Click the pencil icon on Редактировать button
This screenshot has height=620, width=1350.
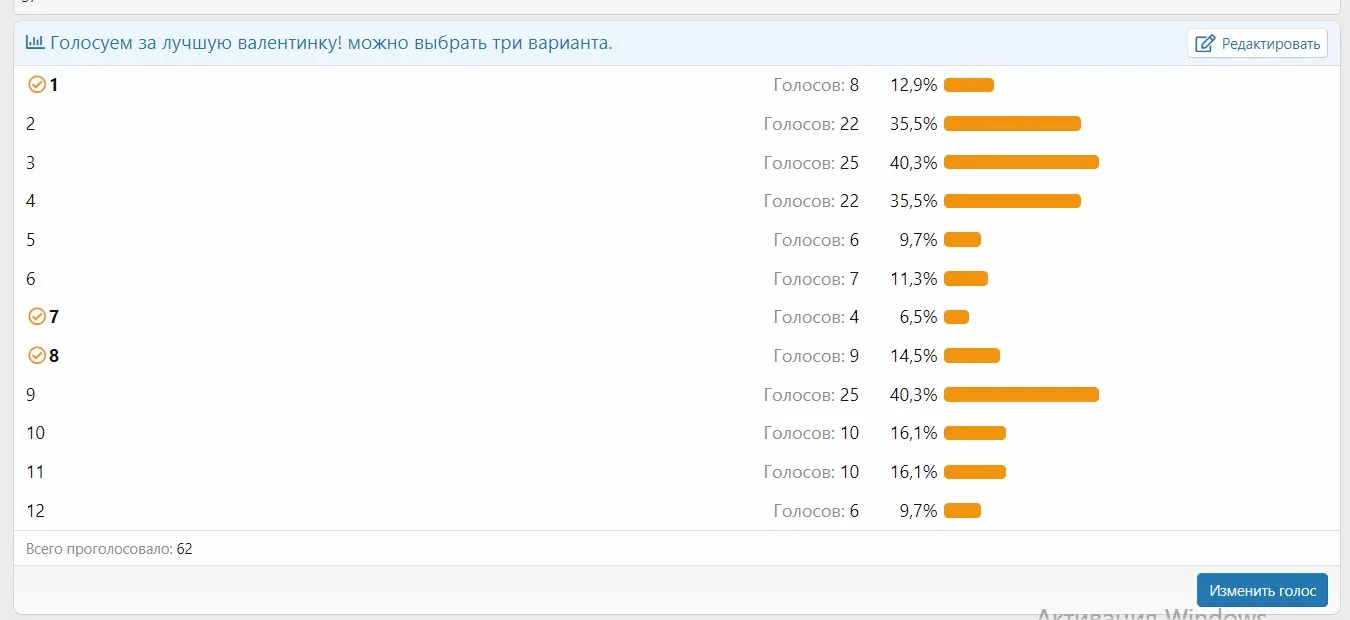(x=1205, y=43)
